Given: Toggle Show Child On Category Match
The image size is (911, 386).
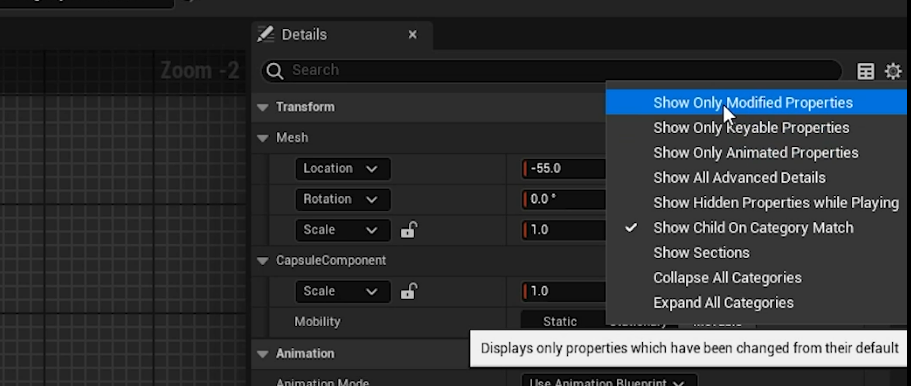Looking at the screenshot, I should pos(753,228).
